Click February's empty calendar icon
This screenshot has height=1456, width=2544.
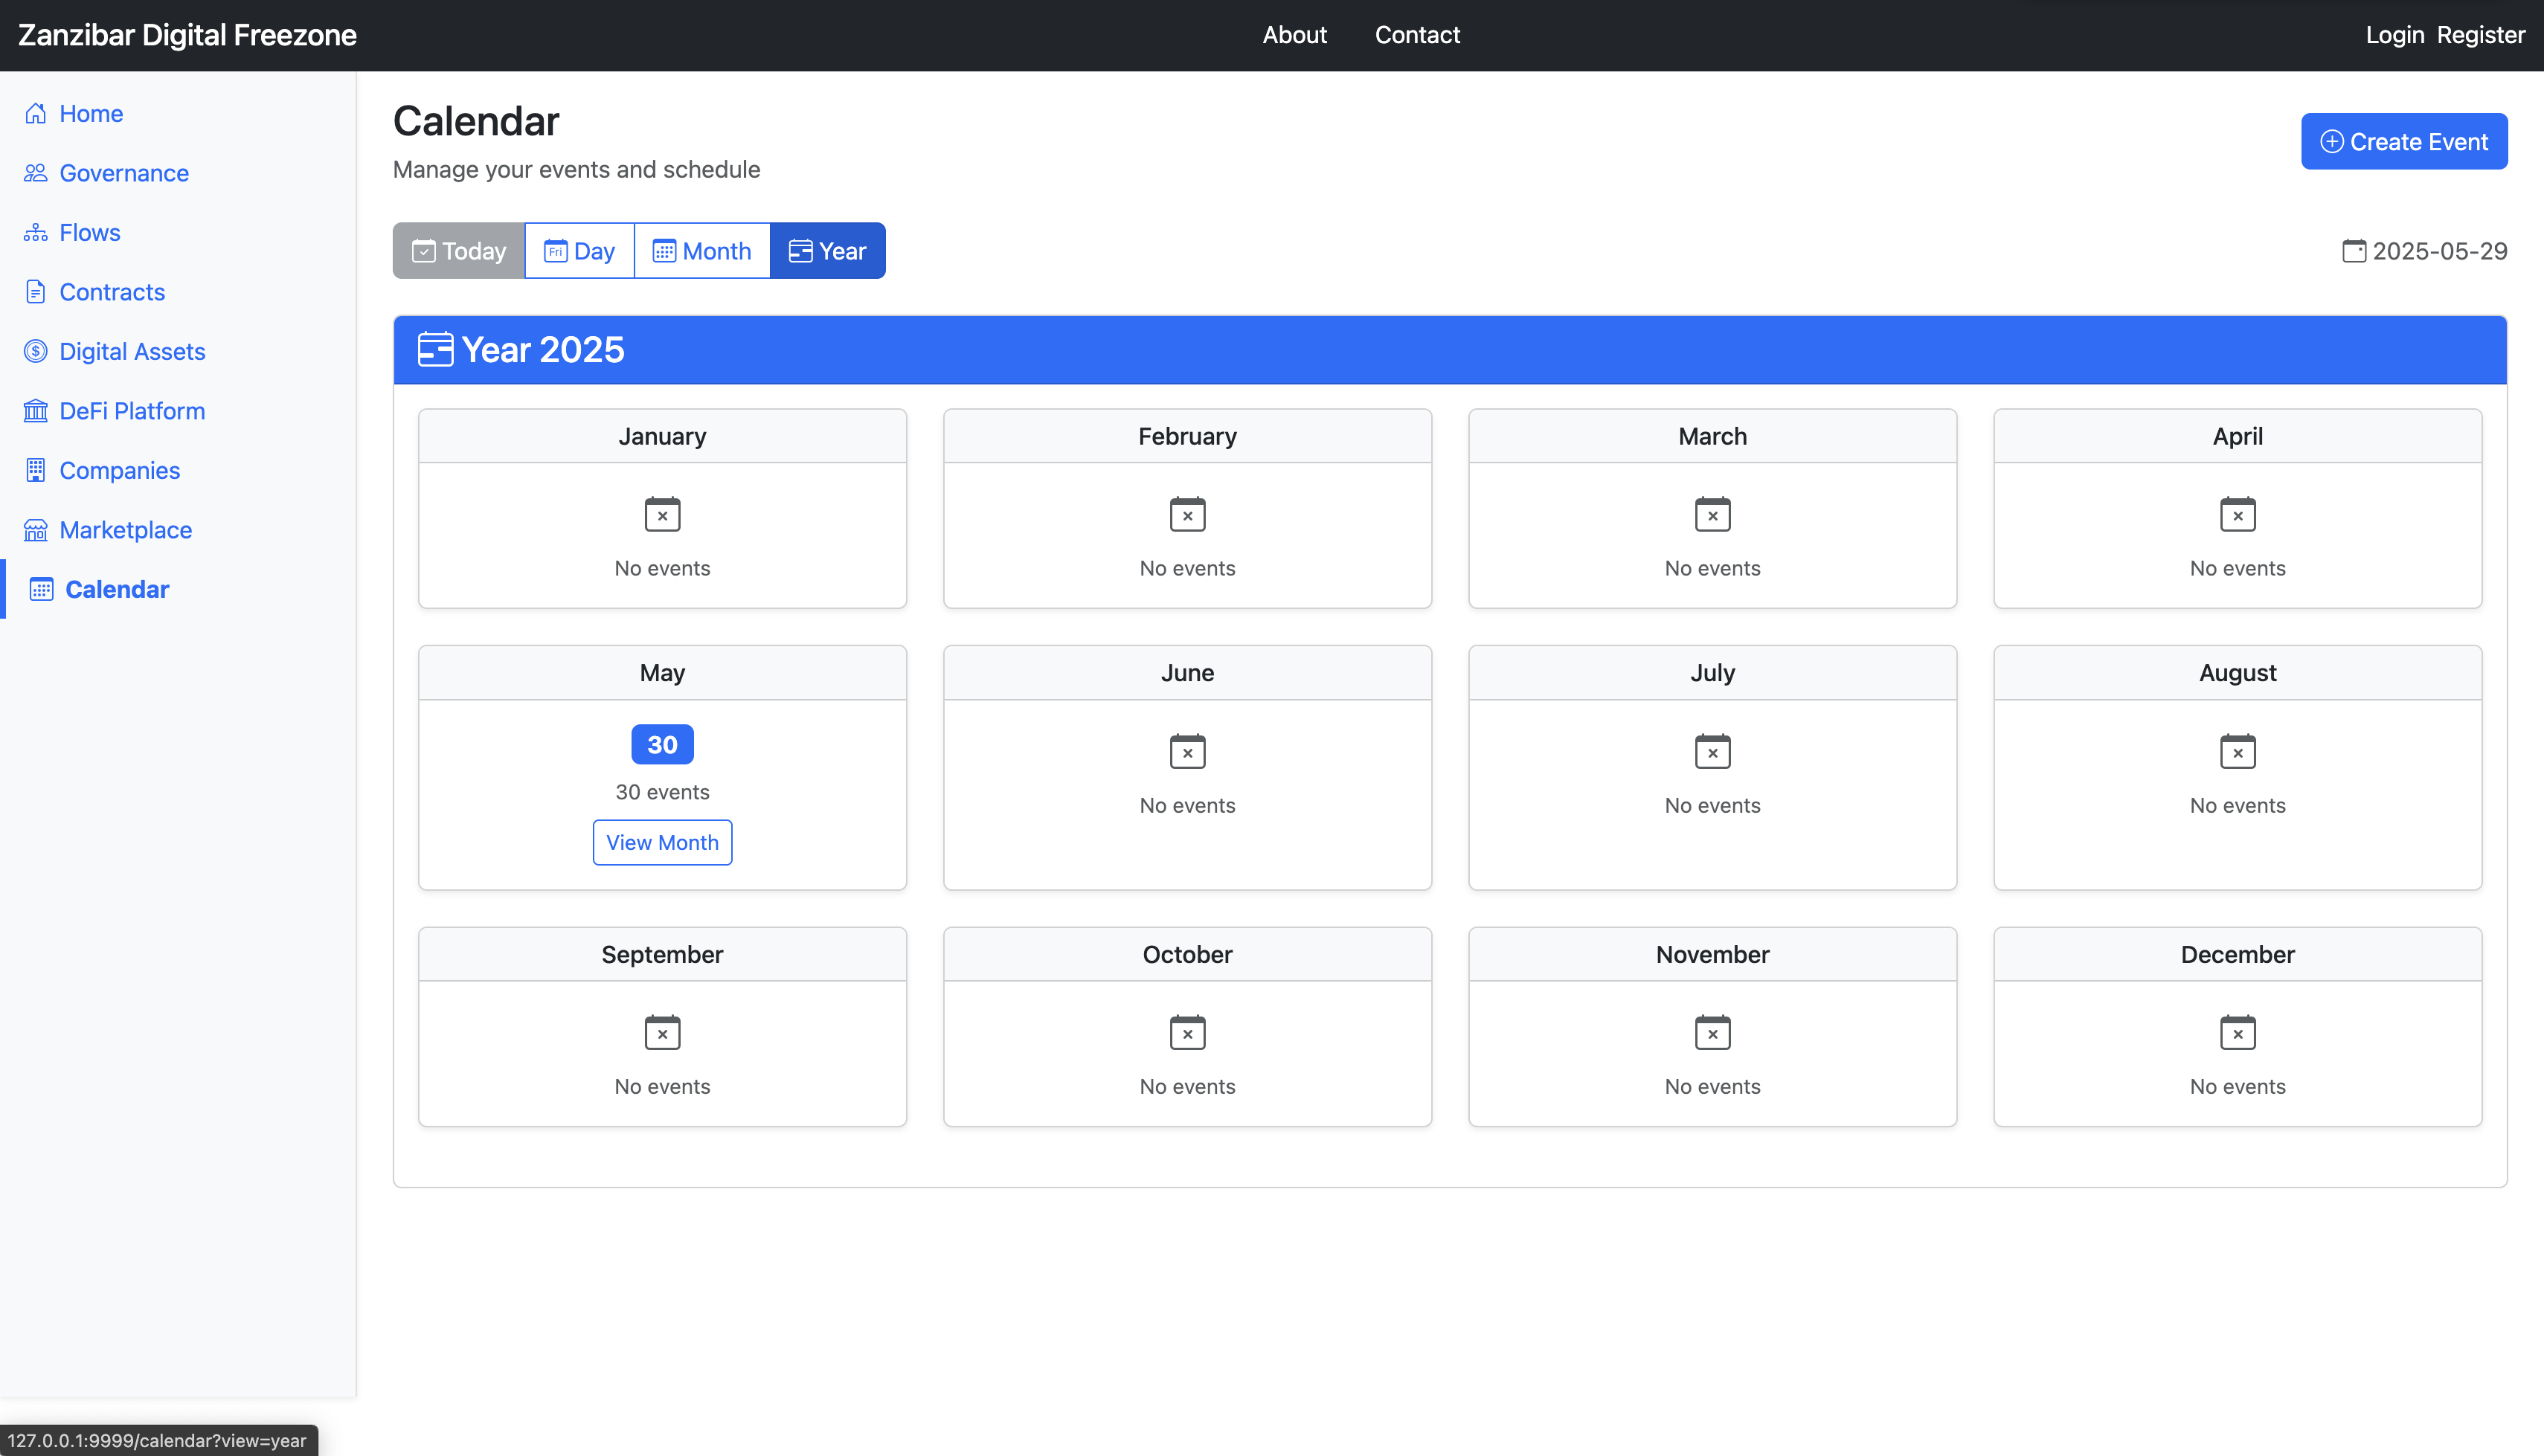[1187, 514]
